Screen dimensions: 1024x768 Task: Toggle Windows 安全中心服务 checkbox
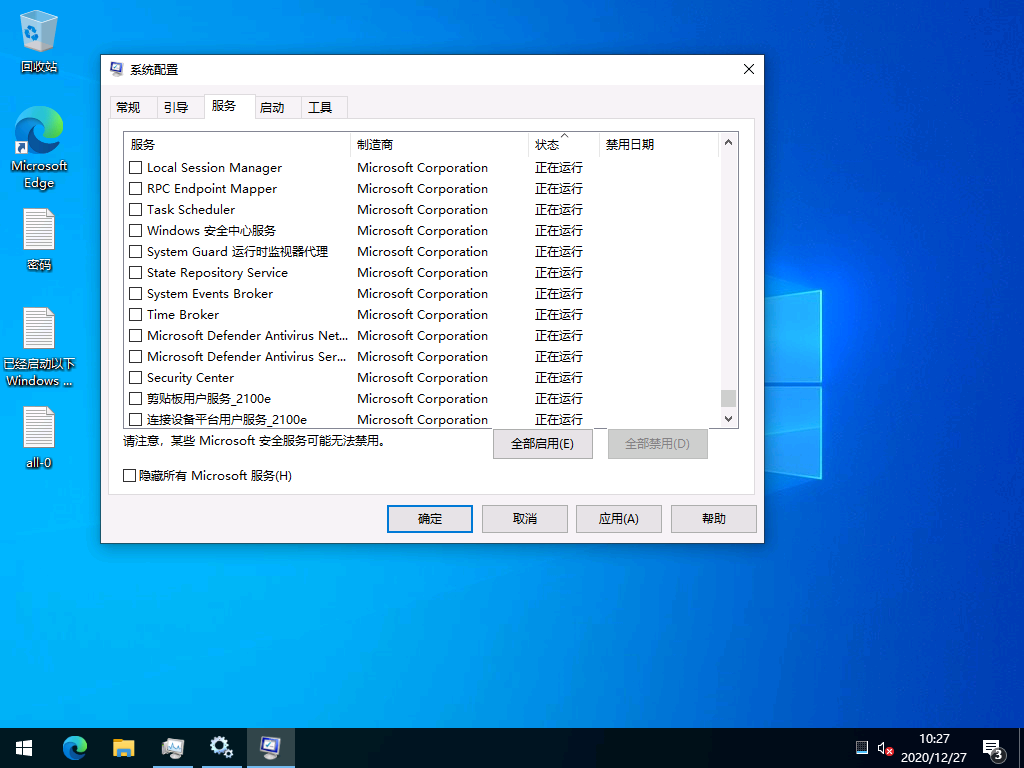coord(135,231)
